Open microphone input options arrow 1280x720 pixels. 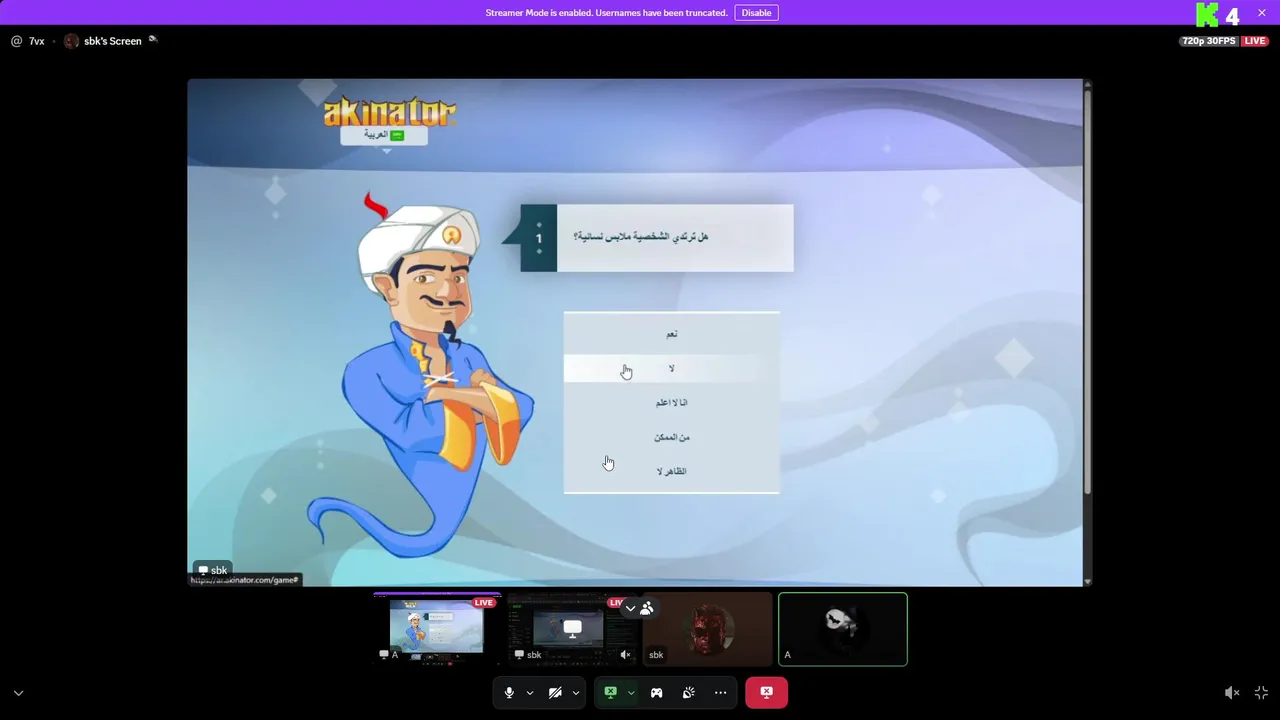[530, 693]
